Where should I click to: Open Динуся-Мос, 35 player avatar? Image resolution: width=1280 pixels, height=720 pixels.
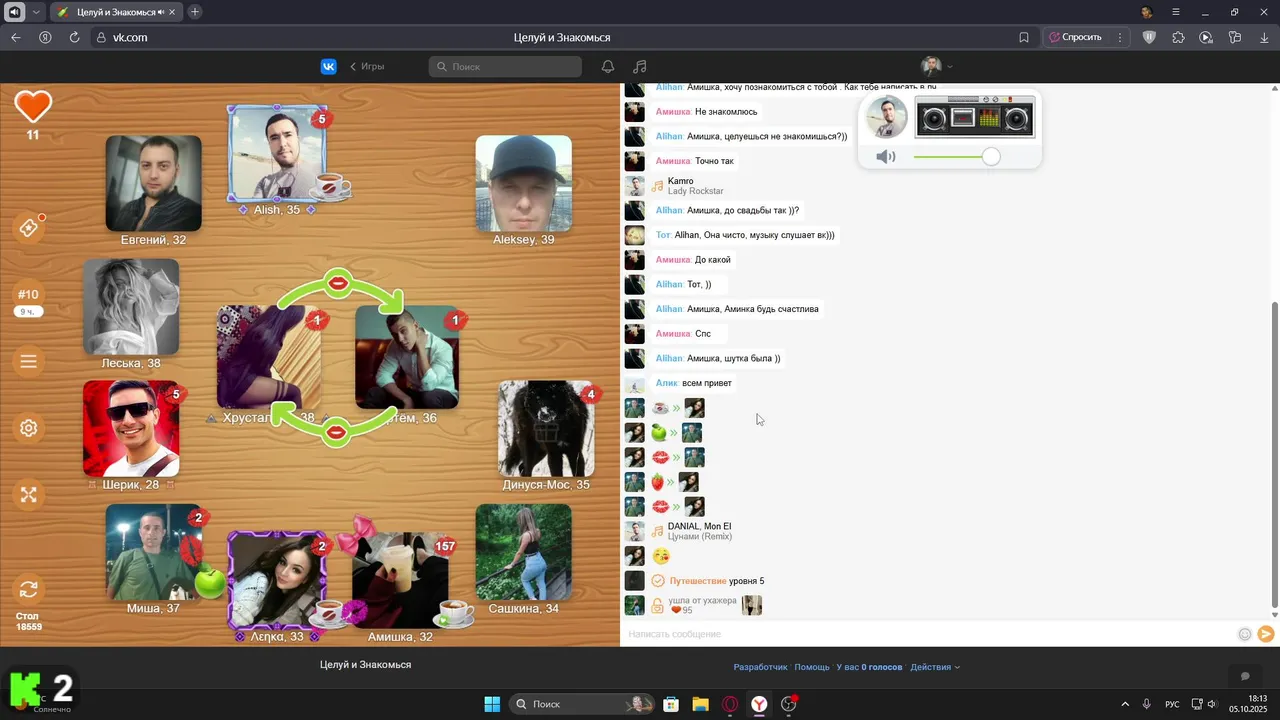pos(546,429)
